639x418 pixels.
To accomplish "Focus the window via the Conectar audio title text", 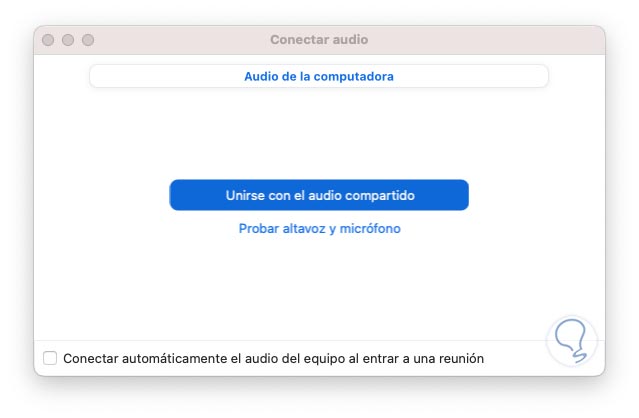I will (x=319, y=40).
